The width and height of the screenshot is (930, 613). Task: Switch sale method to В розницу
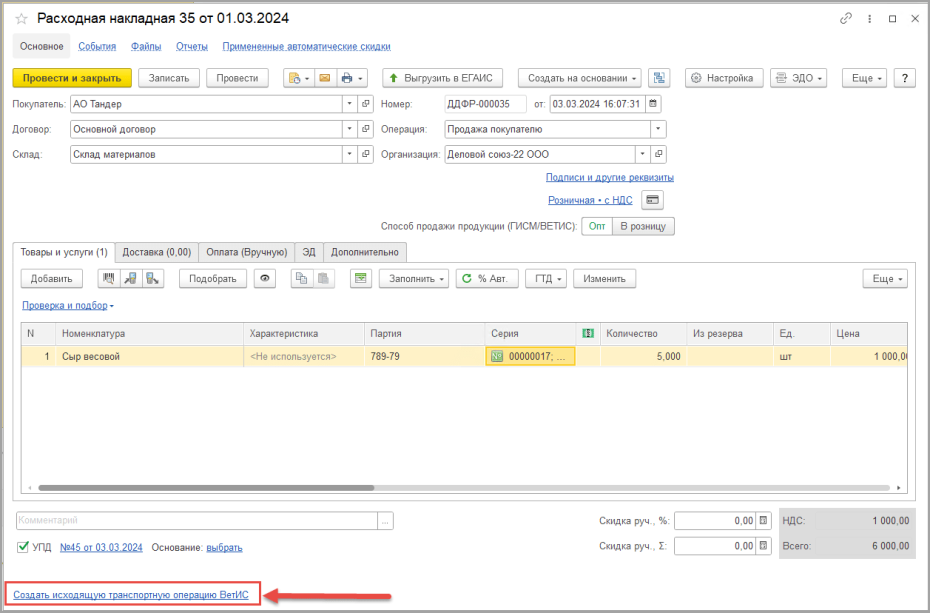coord(643,226)
